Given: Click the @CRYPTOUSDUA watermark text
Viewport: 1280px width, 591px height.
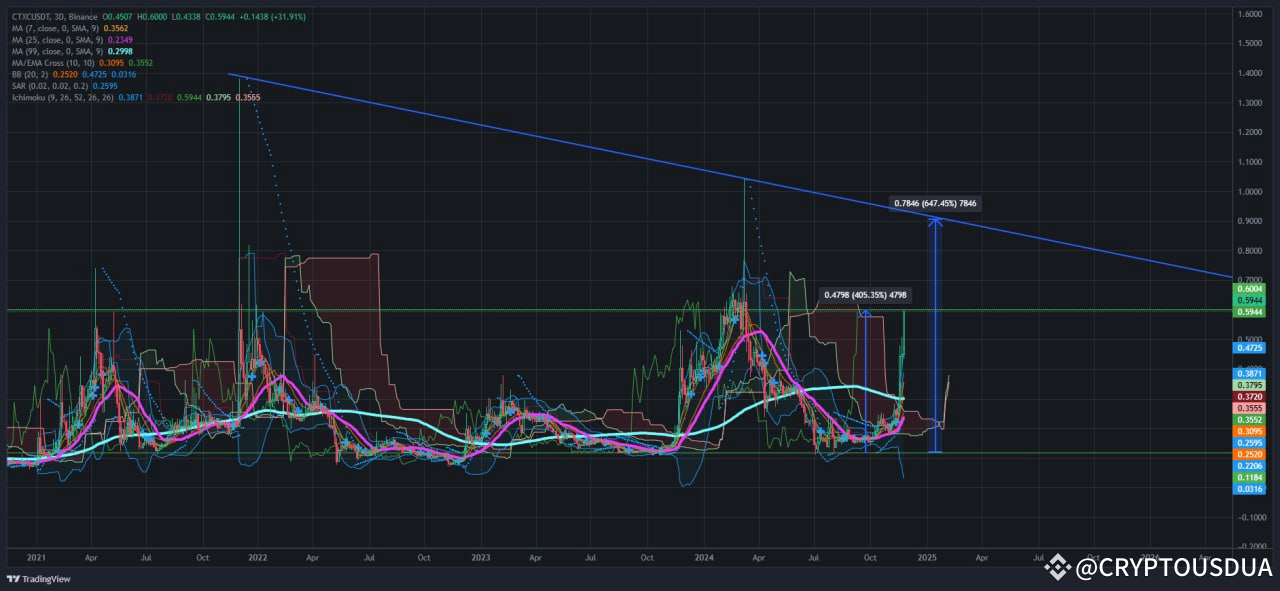Looking at the screenshot, I should pos(1170,567).
